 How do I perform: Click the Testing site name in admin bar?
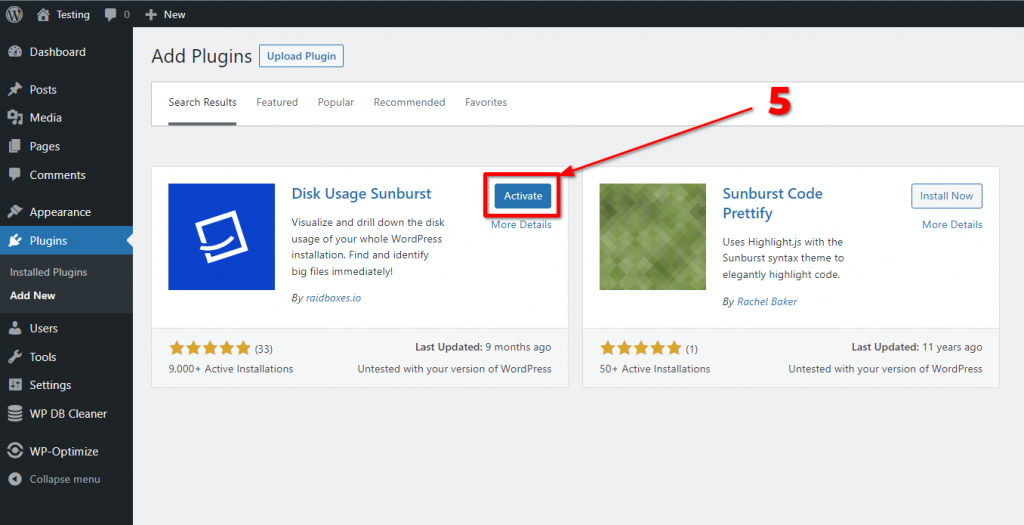72,14
